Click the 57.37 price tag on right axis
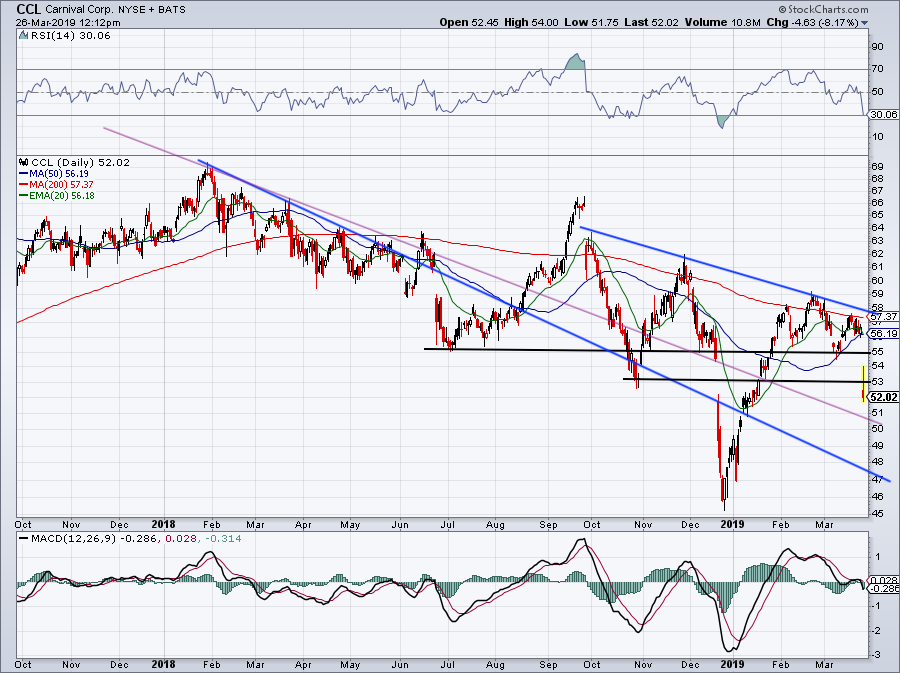Image resolution: width=900 pixels, height=673 pixels. 883,317
